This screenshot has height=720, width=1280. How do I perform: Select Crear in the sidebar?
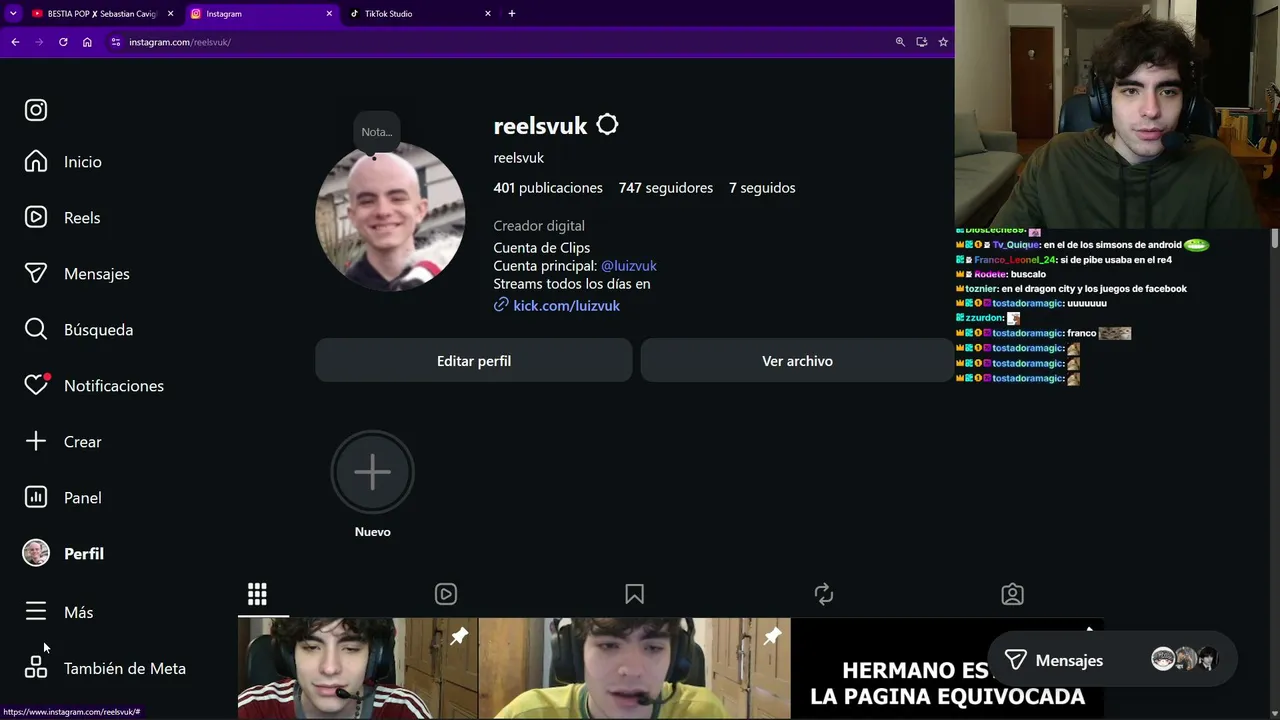tap(63, 442)
